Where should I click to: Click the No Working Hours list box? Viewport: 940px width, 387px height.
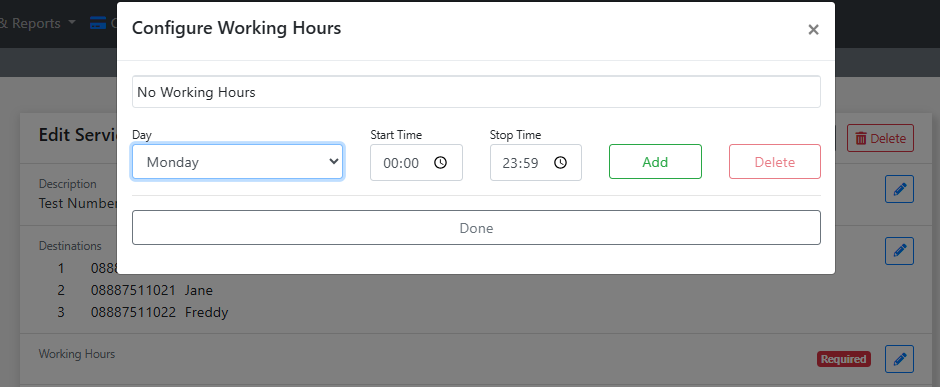tap(476, 92)
